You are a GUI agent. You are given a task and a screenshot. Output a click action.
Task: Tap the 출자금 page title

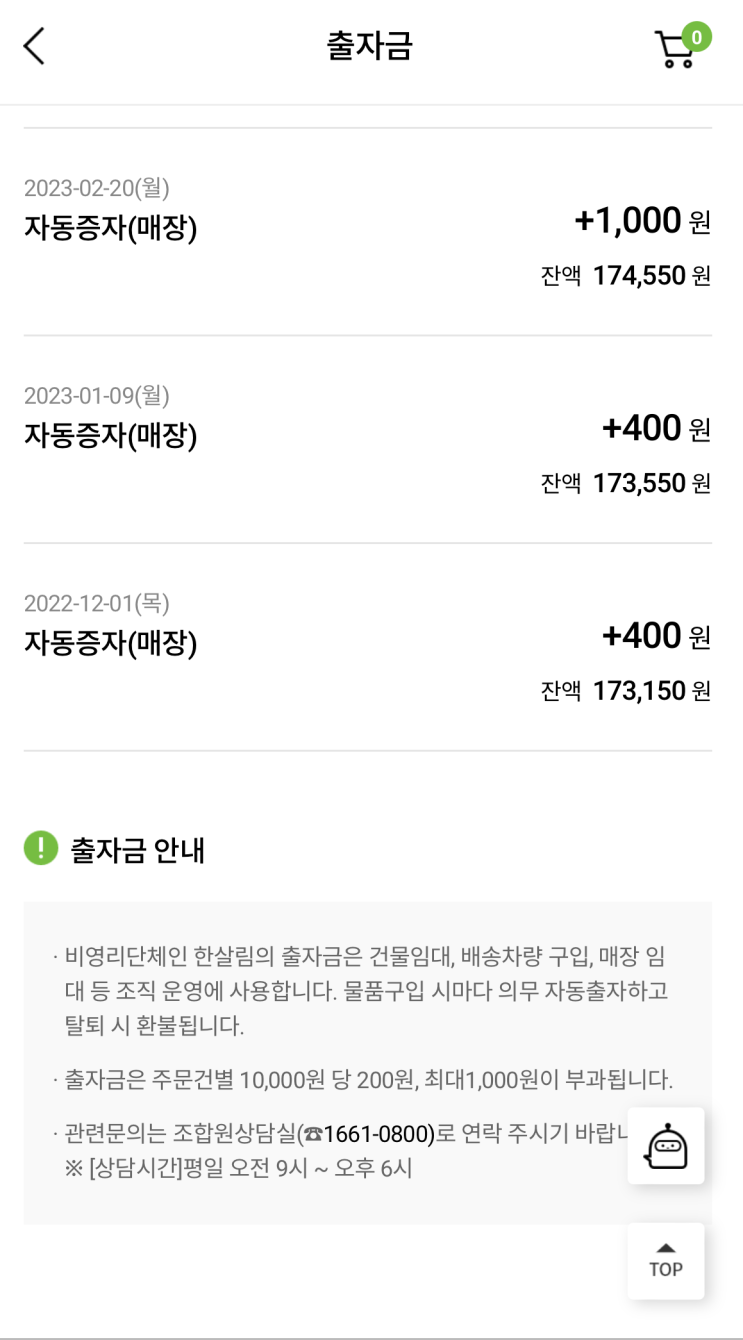370,46
